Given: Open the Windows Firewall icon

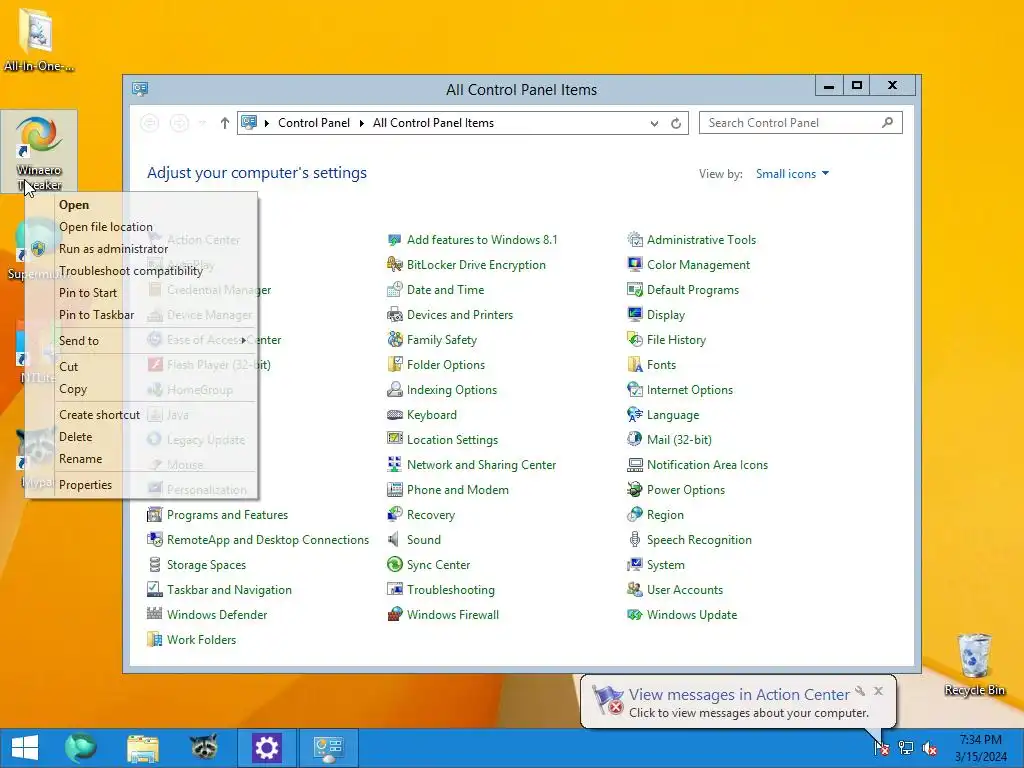Looking at the screenshot, I should [x=394, y=615].
